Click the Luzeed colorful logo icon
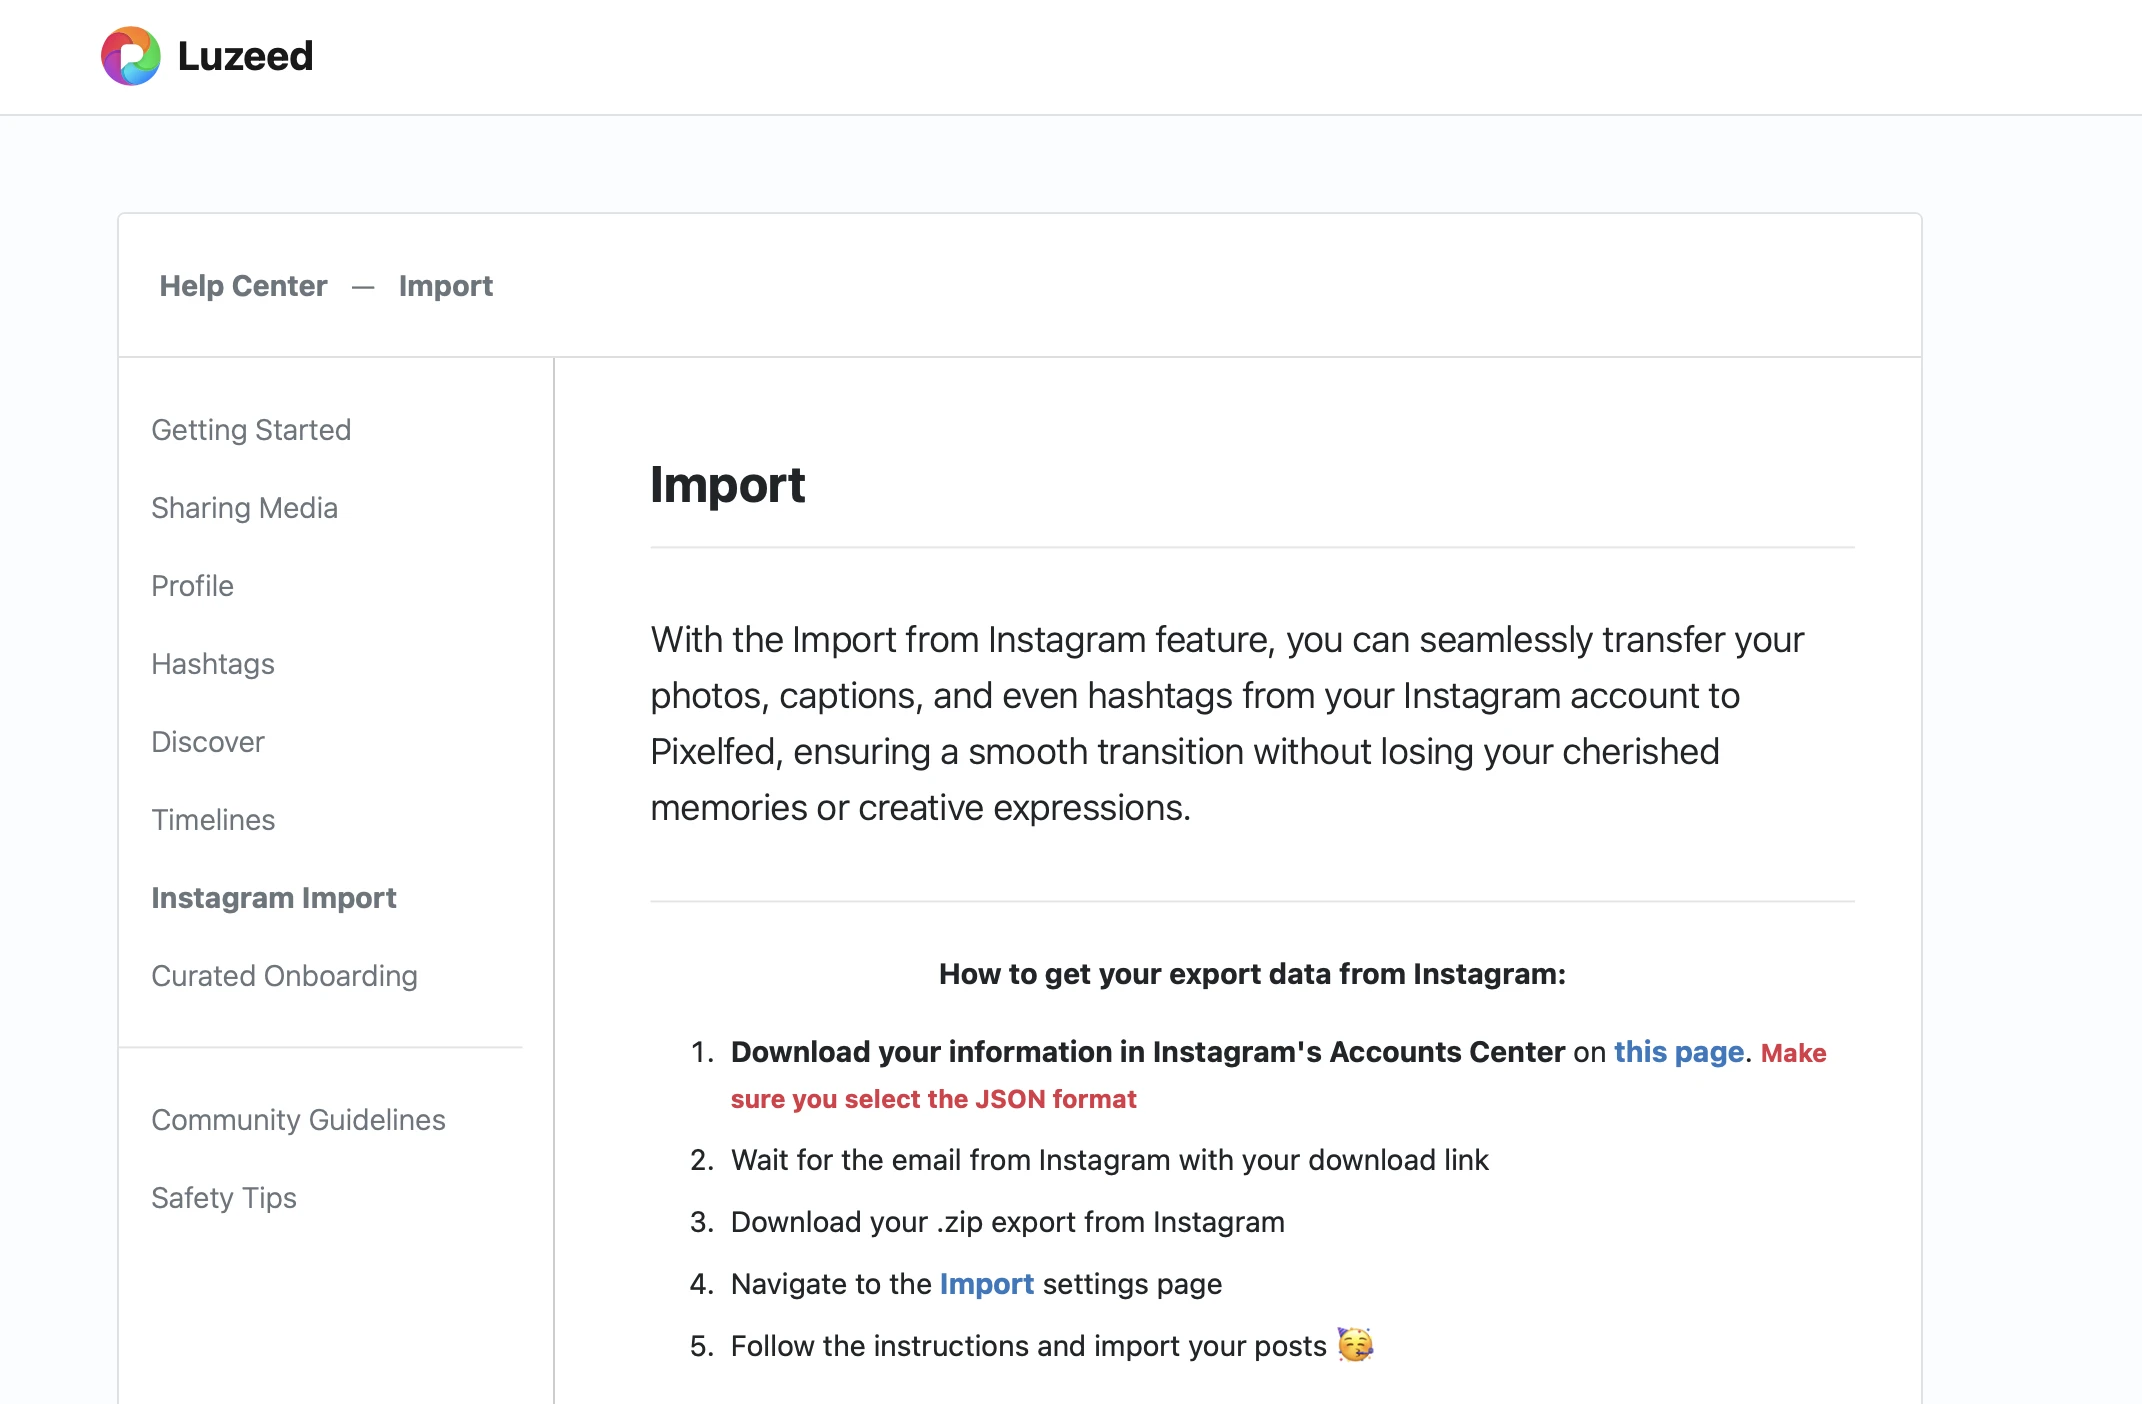2142x1404 pixels. click(x=131, y=56)
